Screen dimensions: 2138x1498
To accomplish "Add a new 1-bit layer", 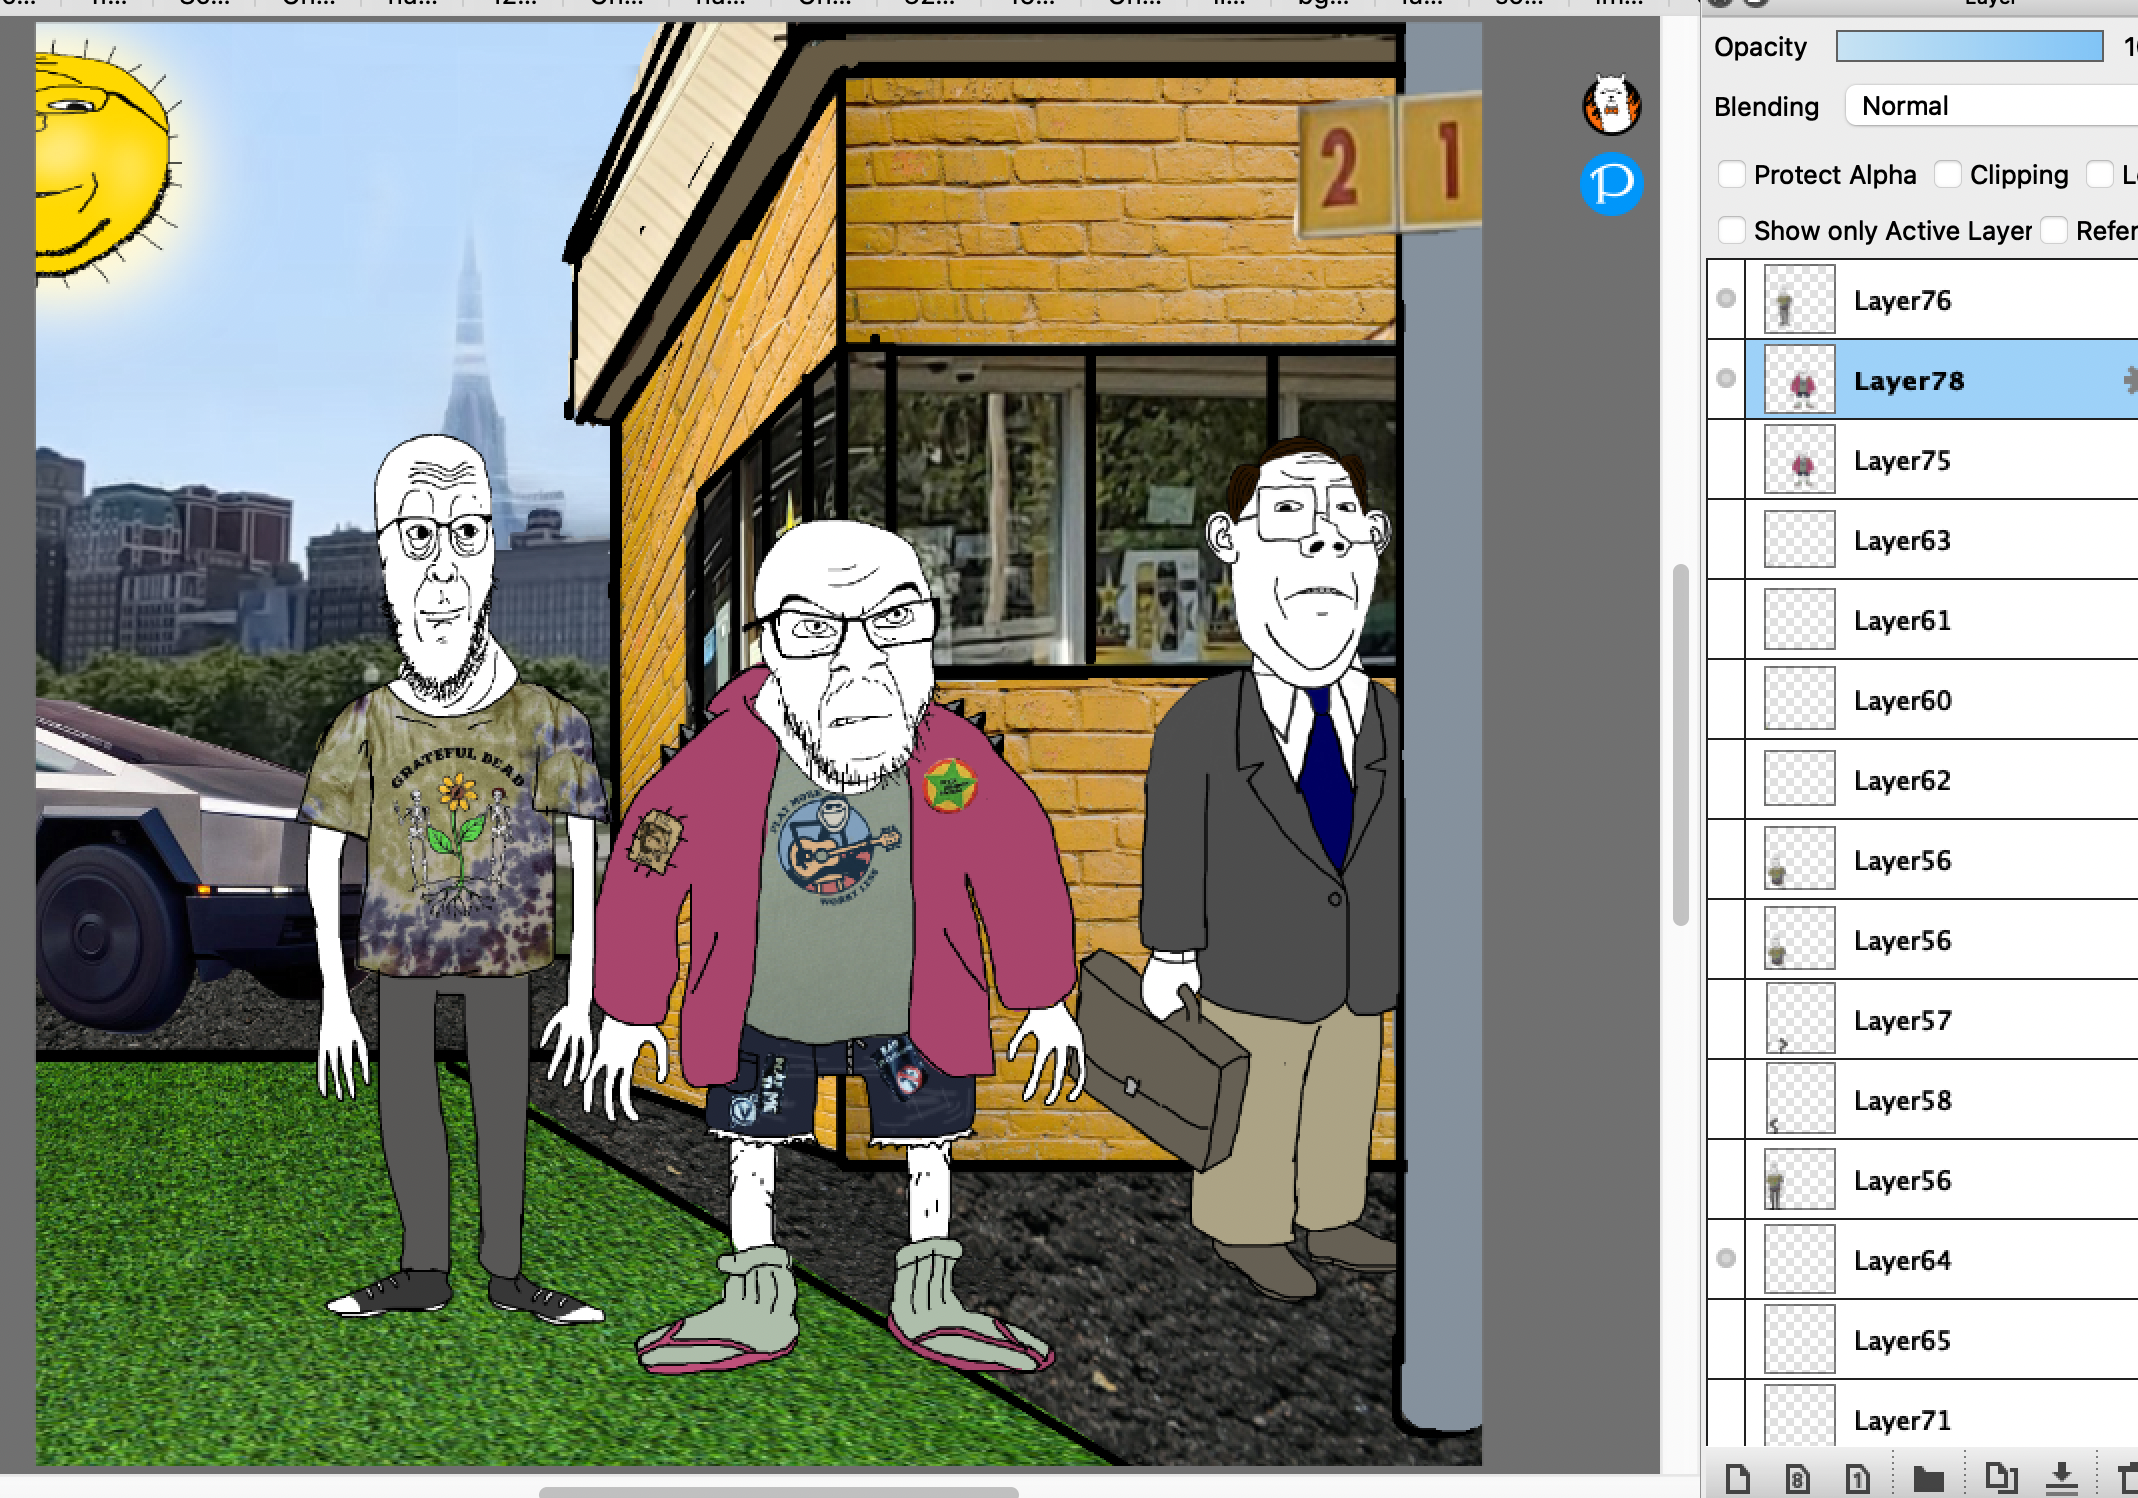I will click(1857, 1478).
